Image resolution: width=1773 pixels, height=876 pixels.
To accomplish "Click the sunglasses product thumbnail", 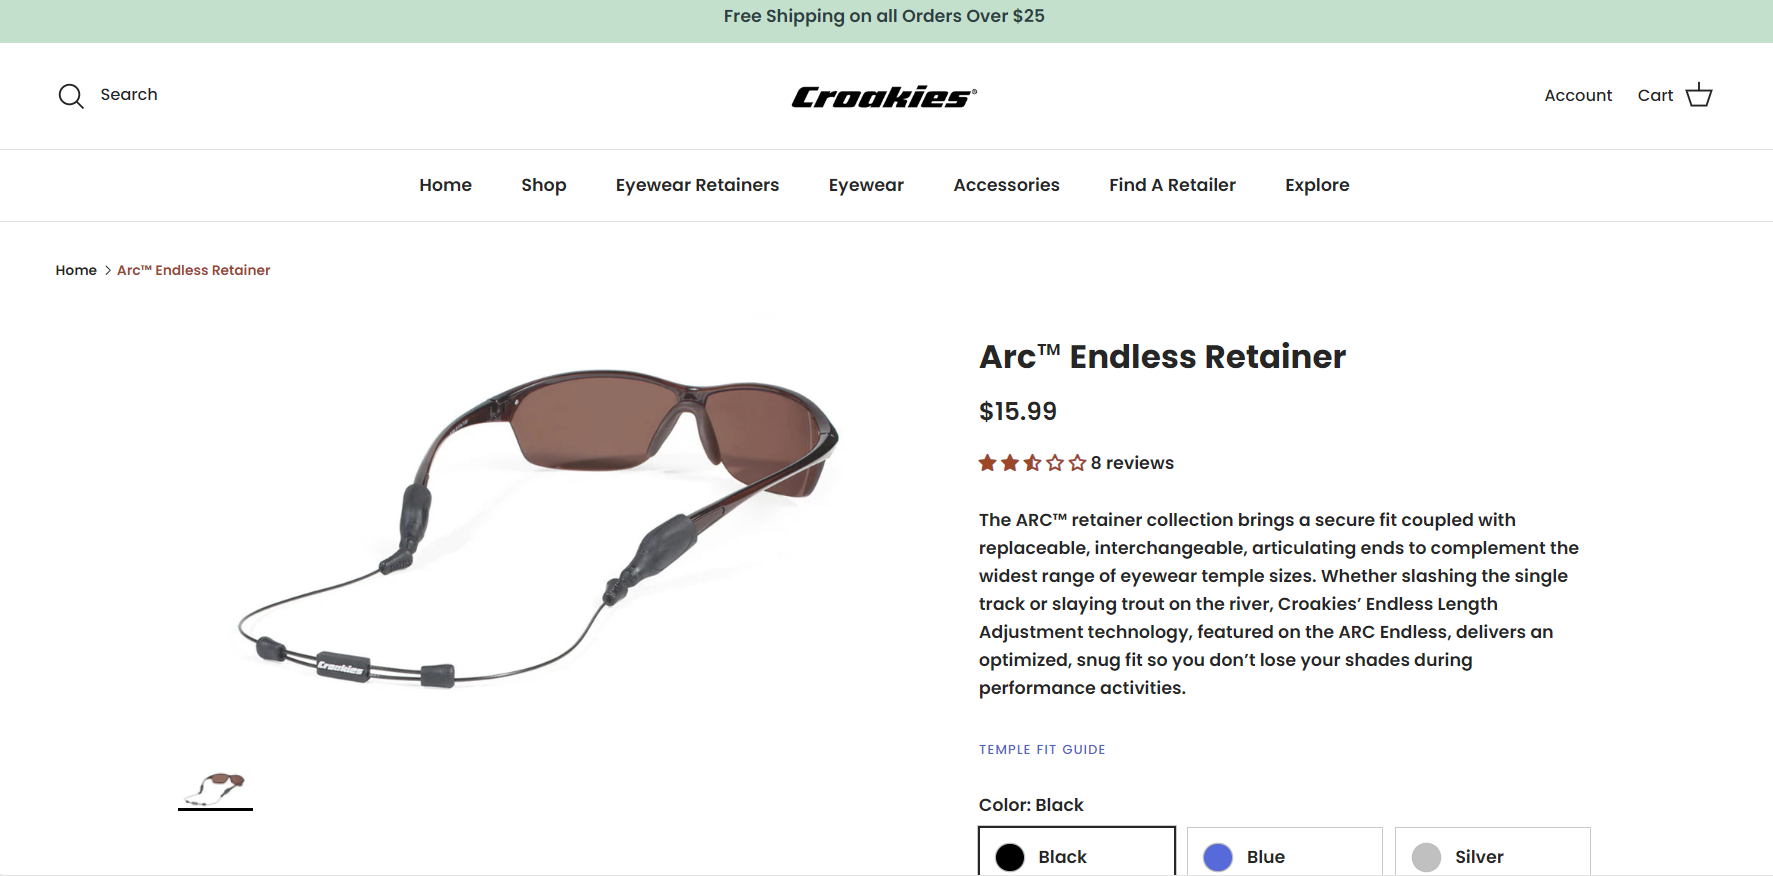I will coord(215,789).
